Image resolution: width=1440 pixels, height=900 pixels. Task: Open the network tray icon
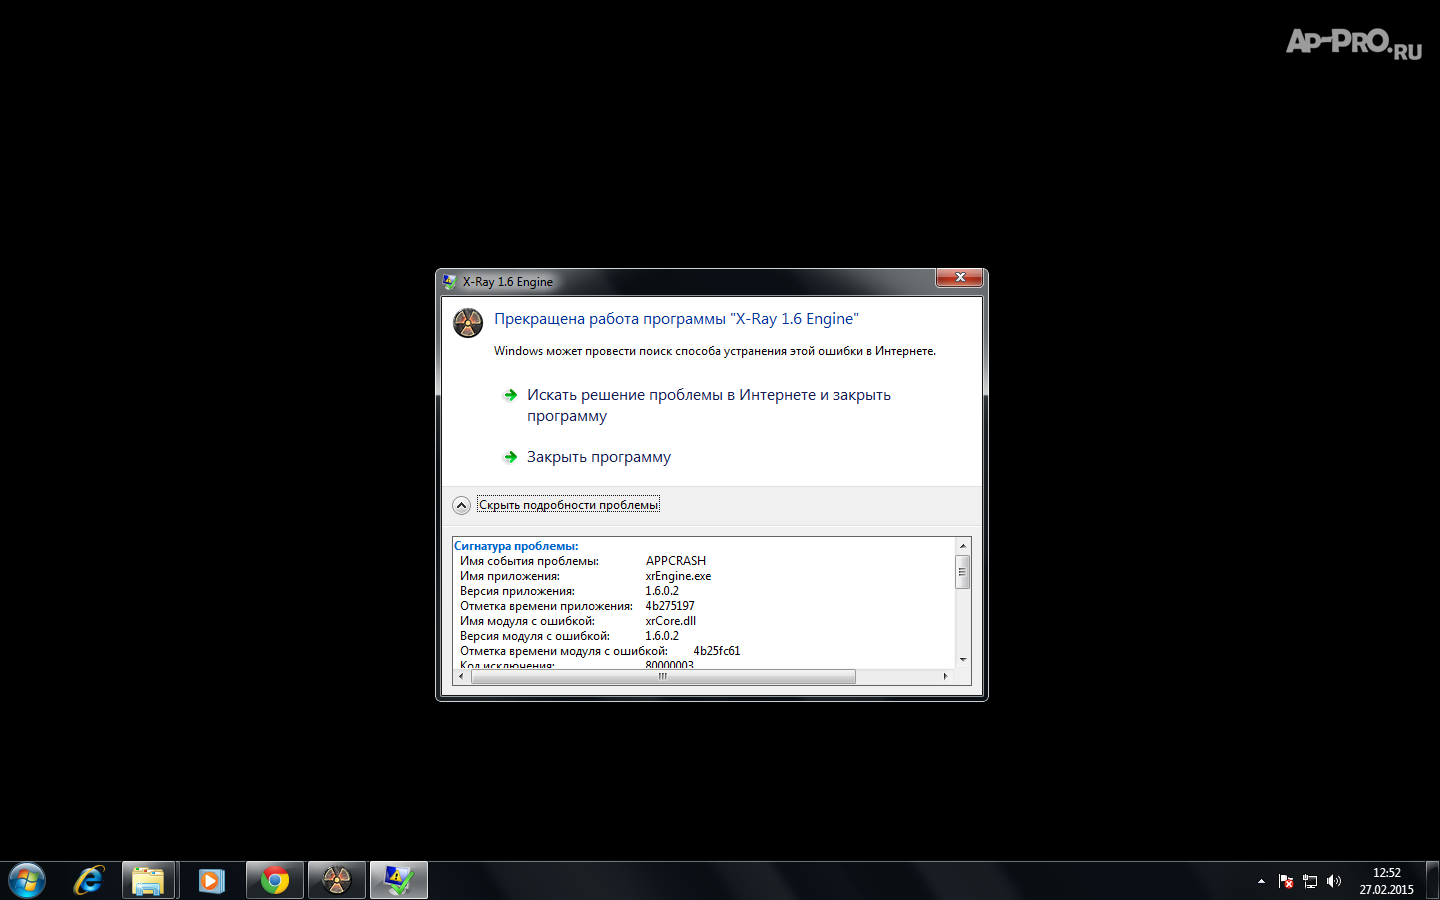(1310, 881)
